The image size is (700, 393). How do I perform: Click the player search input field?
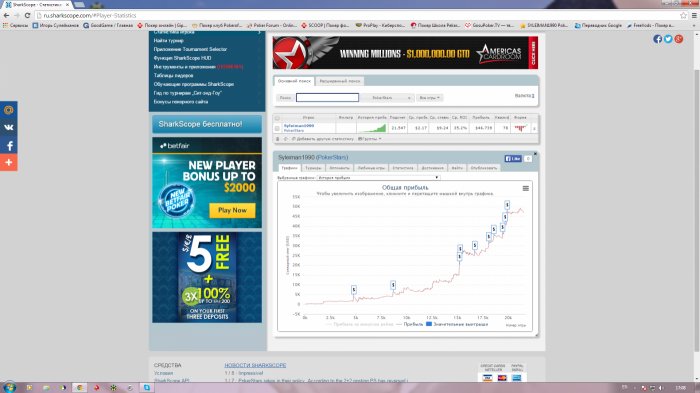(327, 97)
